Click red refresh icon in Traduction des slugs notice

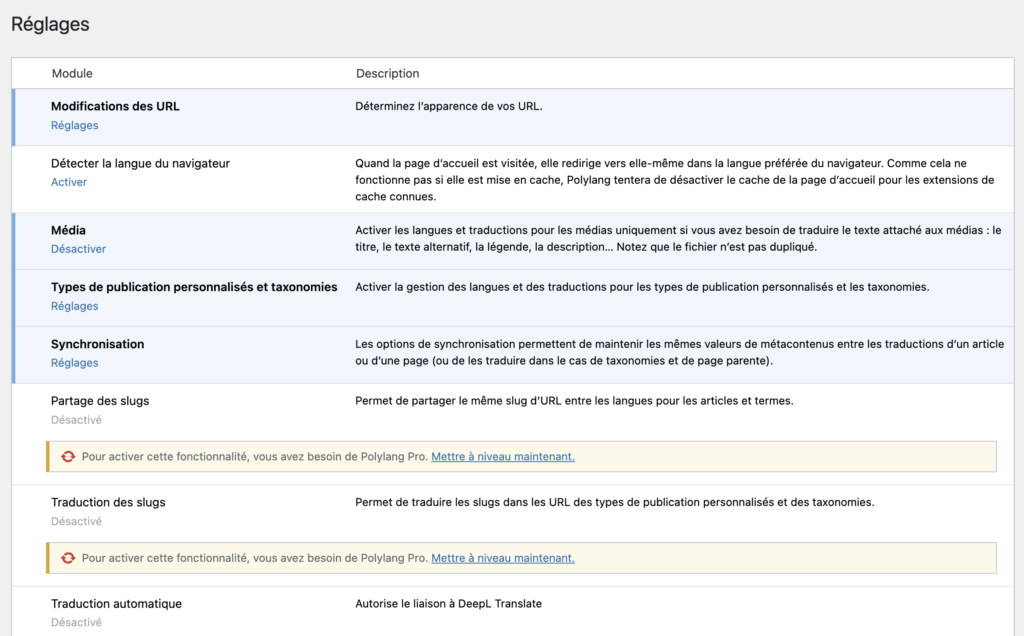click(x=68, y=558)
